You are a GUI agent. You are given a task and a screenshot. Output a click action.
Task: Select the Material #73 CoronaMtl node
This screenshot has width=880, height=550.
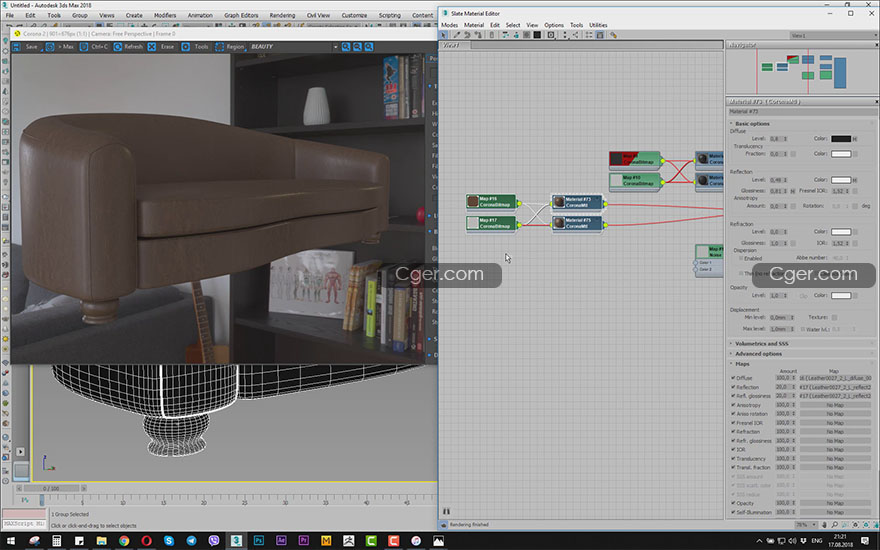pyautogui.click(x=577, y=201)
